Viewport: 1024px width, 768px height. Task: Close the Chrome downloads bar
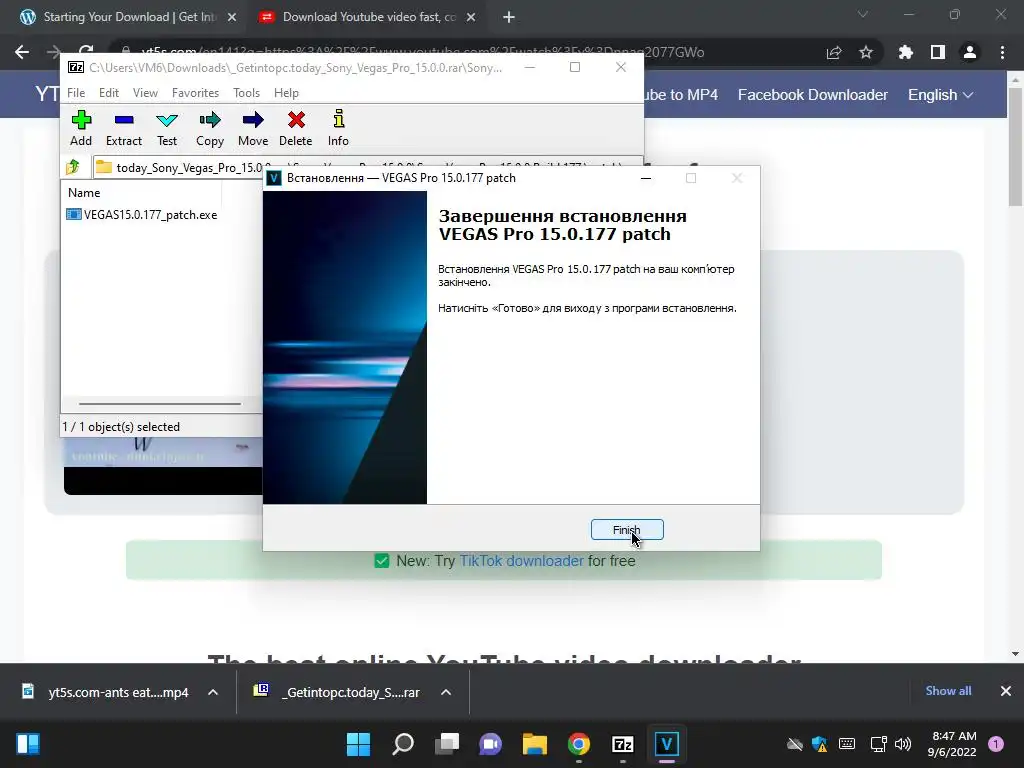coord(1006,691)
